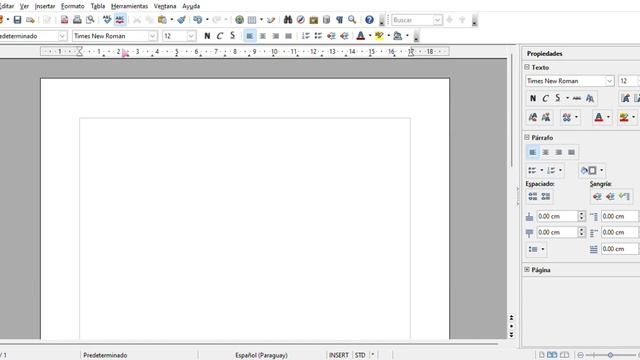Open paragraph style dropdown Predeterminado
The image size is (640, 360).
pyautogui.click(x=62, y=36)
